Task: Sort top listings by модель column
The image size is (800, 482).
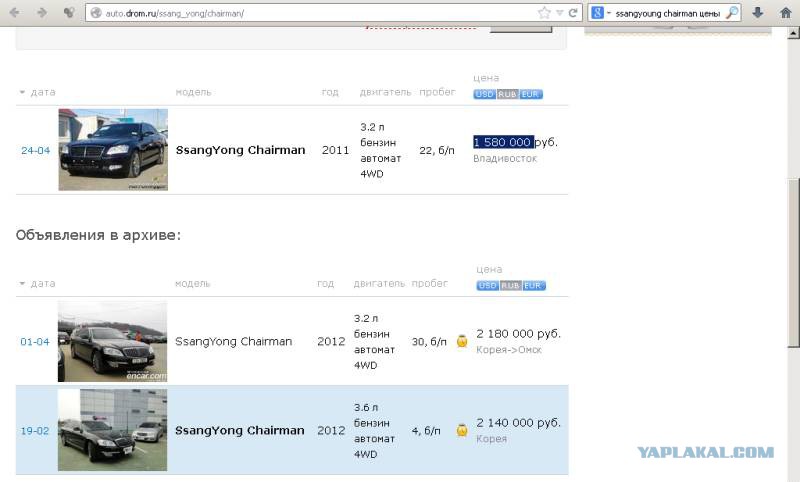Action: [193, 92]
